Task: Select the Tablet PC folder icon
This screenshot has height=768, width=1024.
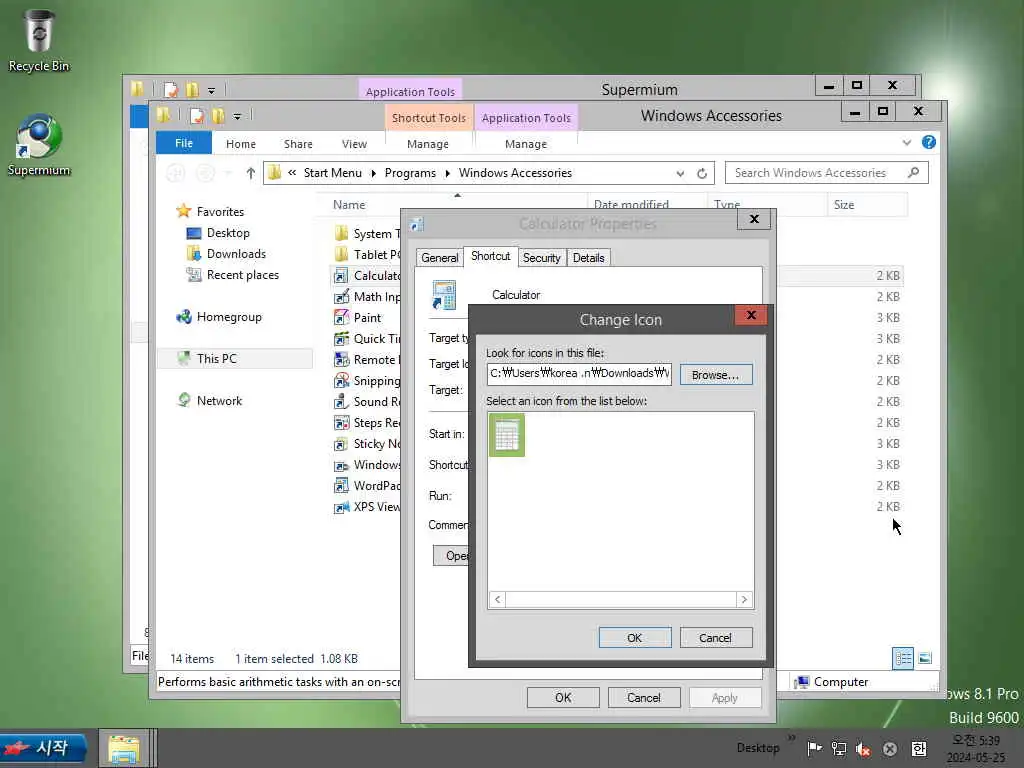Action: point(342,254)
